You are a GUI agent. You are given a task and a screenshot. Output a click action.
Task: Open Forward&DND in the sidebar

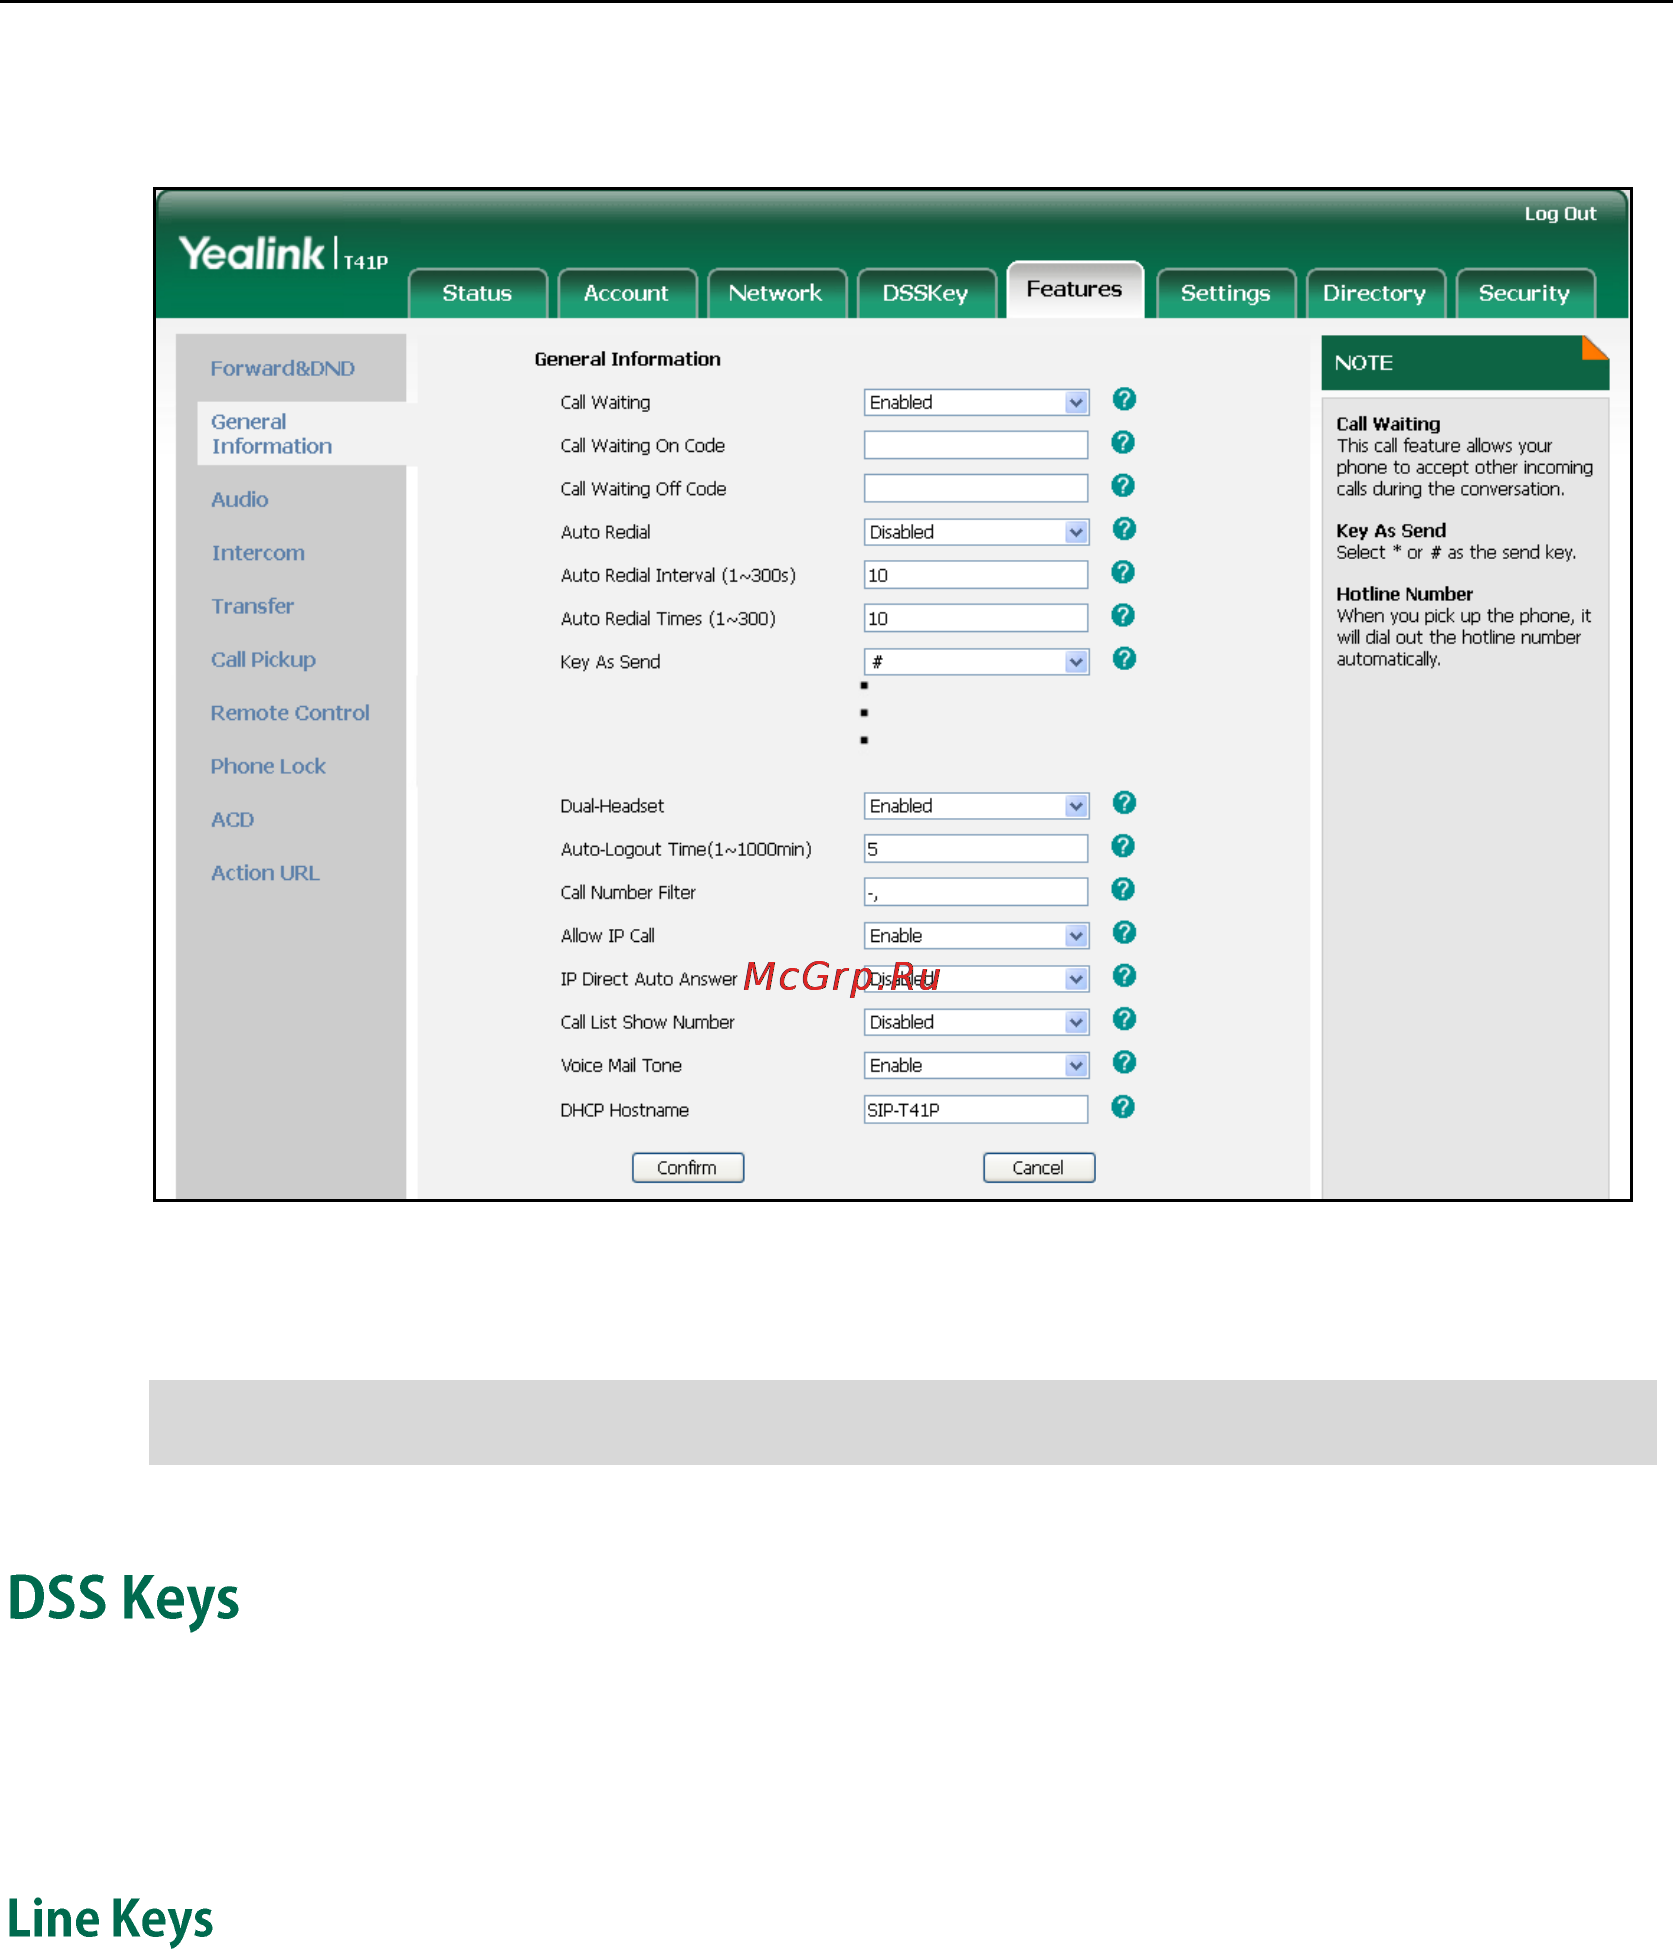(x=283, y=368)
